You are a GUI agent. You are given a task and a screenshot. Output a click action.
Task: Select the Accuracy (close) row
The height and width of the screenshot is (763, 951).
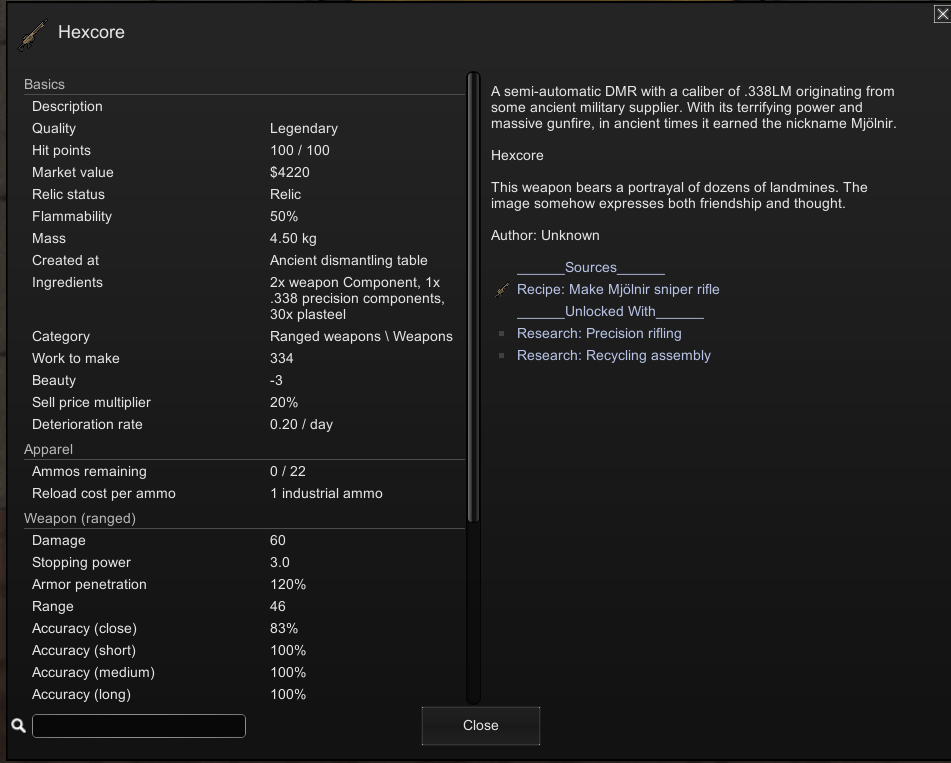244,628
